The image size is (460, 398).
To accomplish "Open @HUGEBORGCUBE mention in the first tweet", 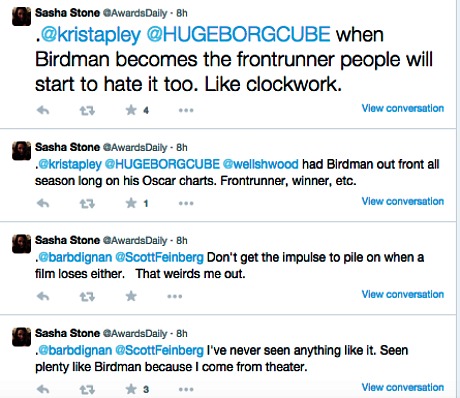I will (x=238, y=34).
